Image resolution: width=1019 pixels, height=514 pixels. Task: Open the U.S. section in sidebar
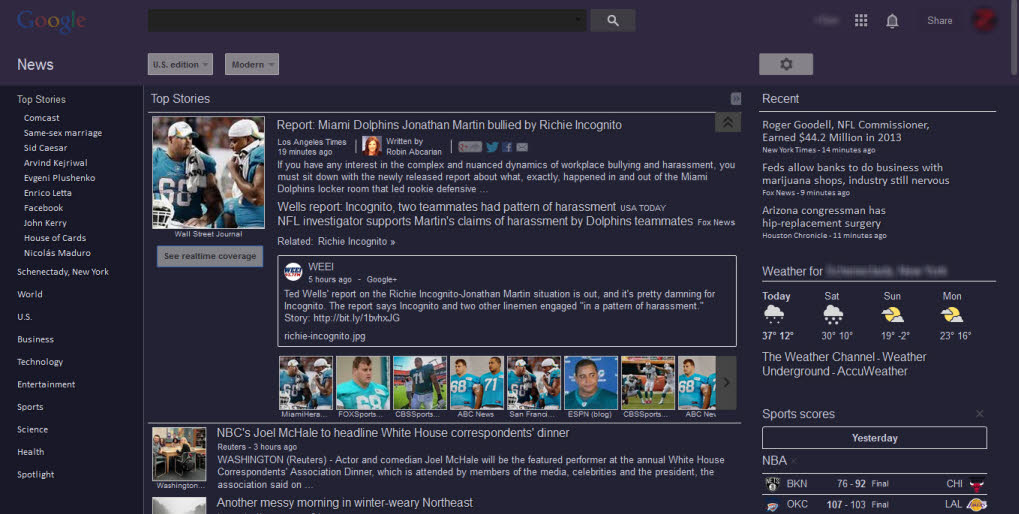pos(24,317)
